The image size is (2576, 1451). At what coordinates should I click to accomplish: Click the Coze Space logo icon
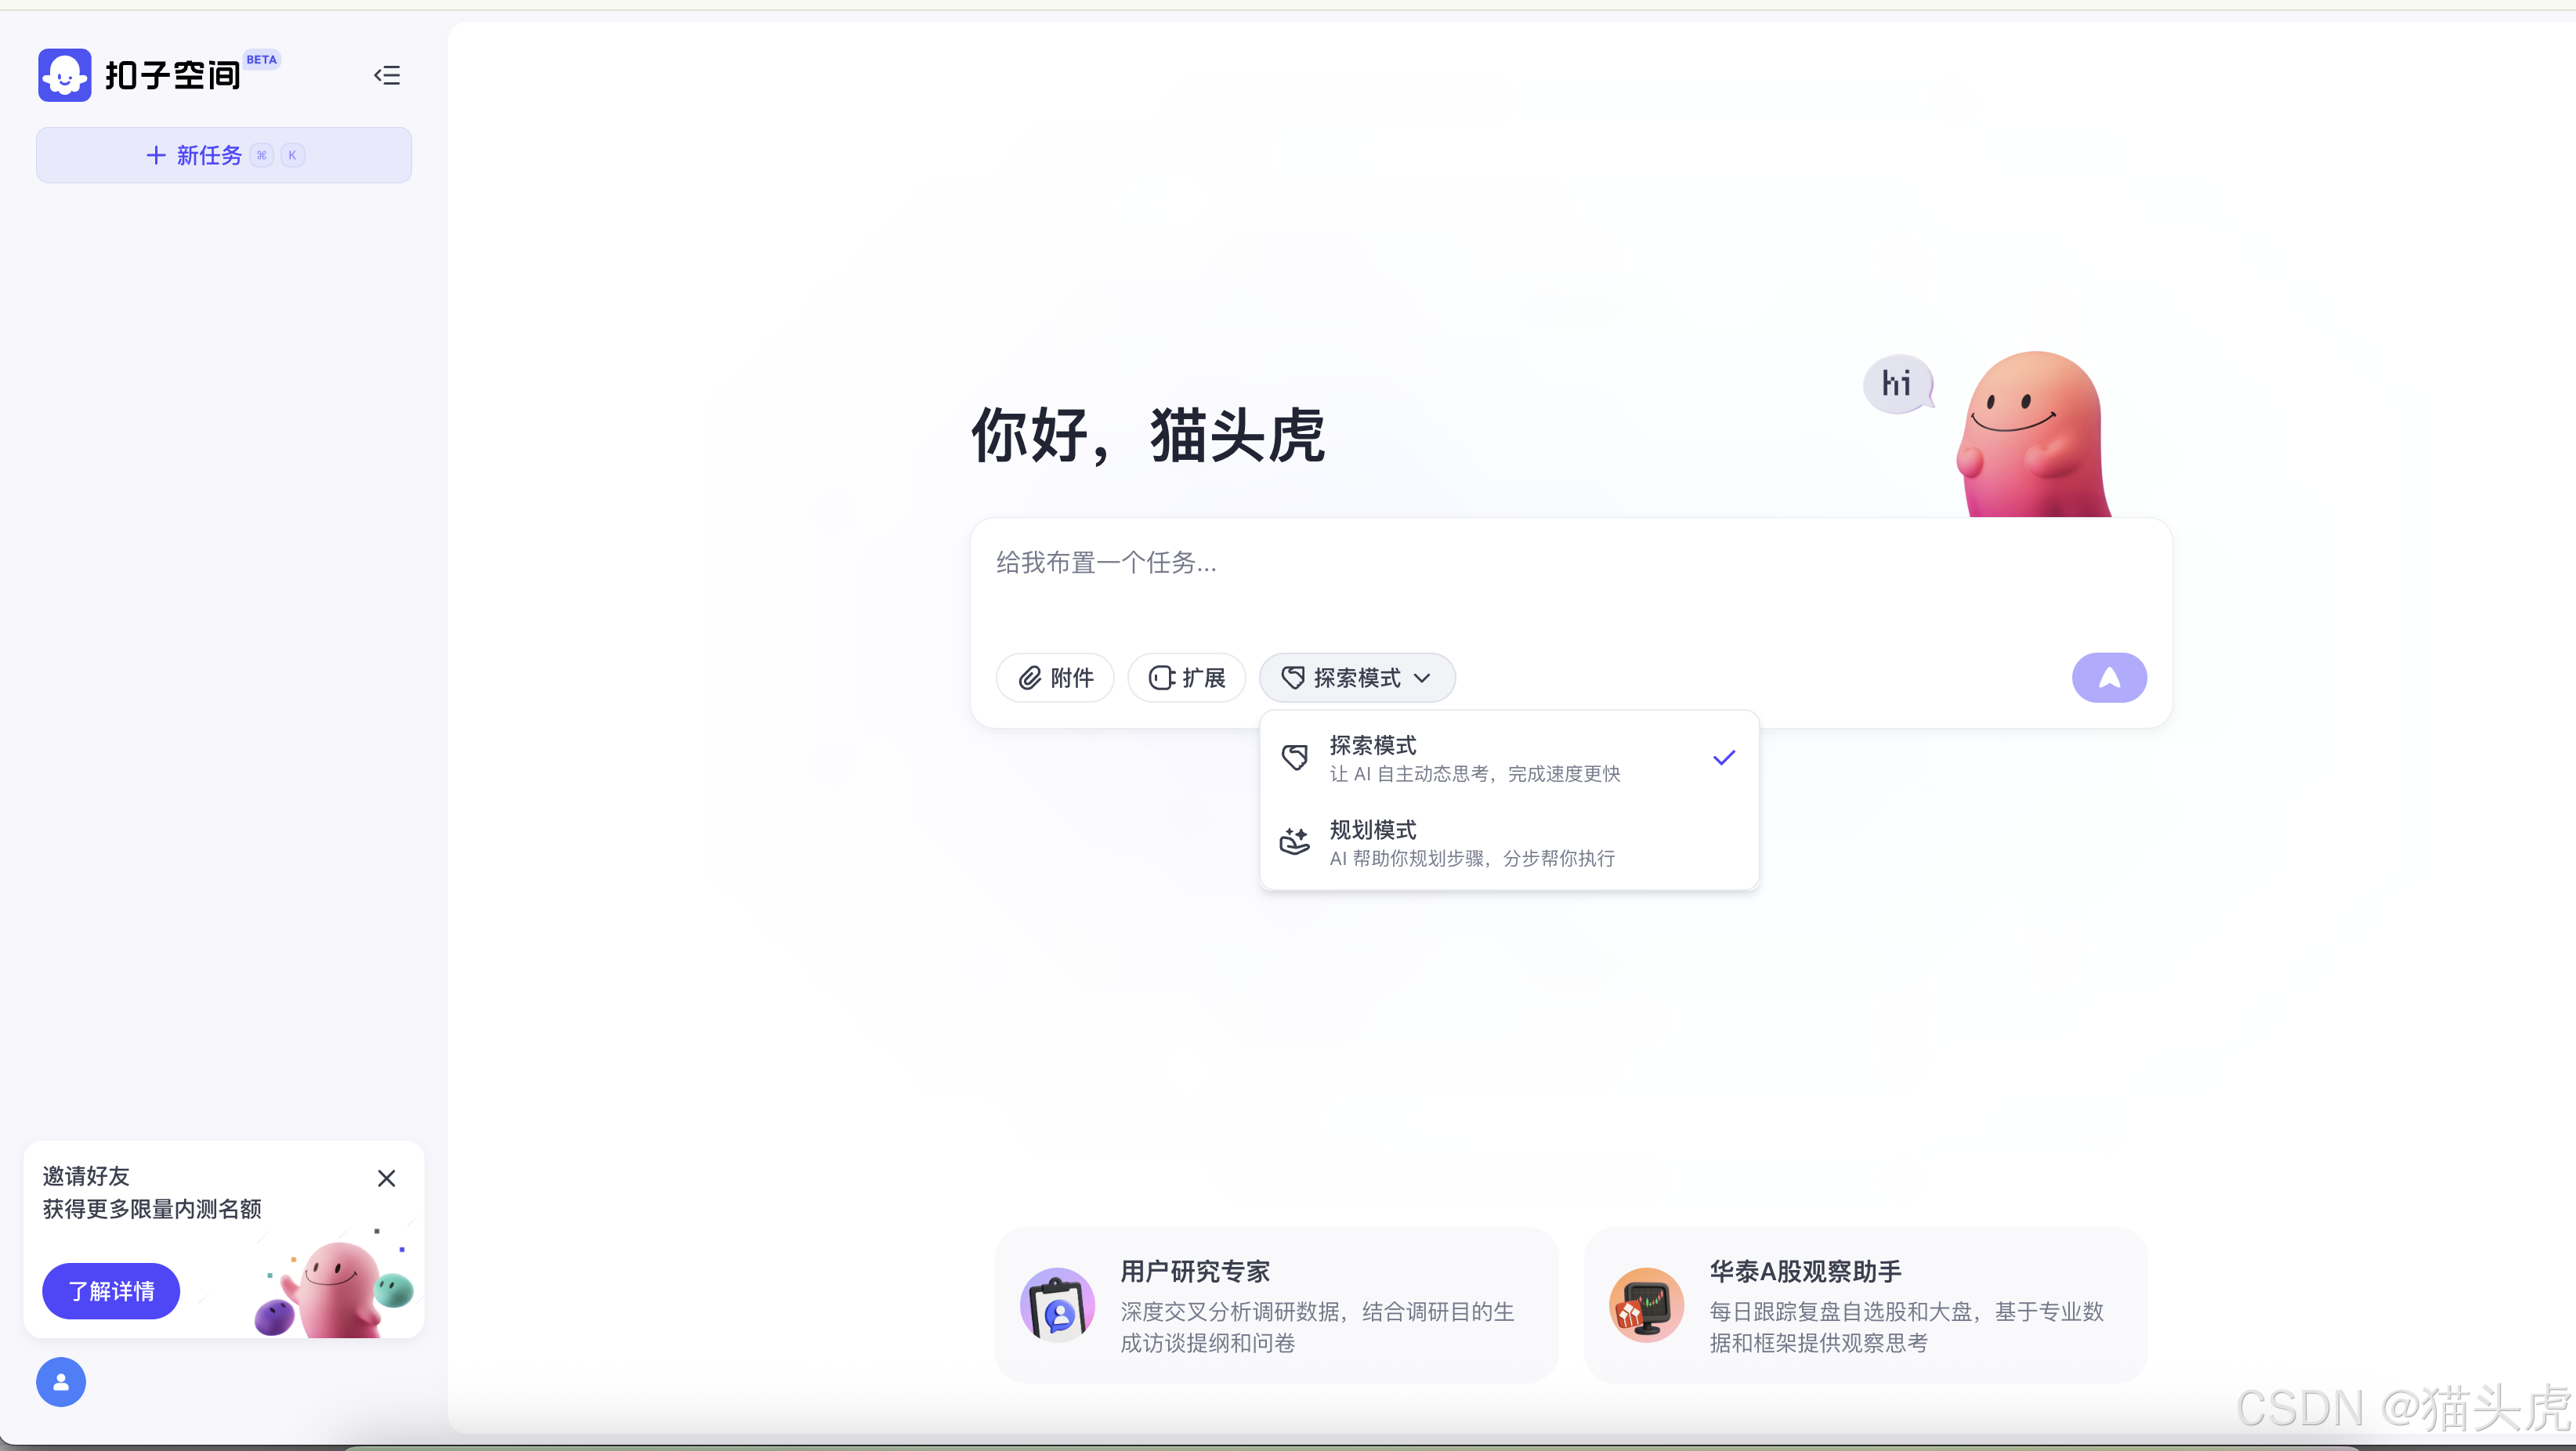64,75
